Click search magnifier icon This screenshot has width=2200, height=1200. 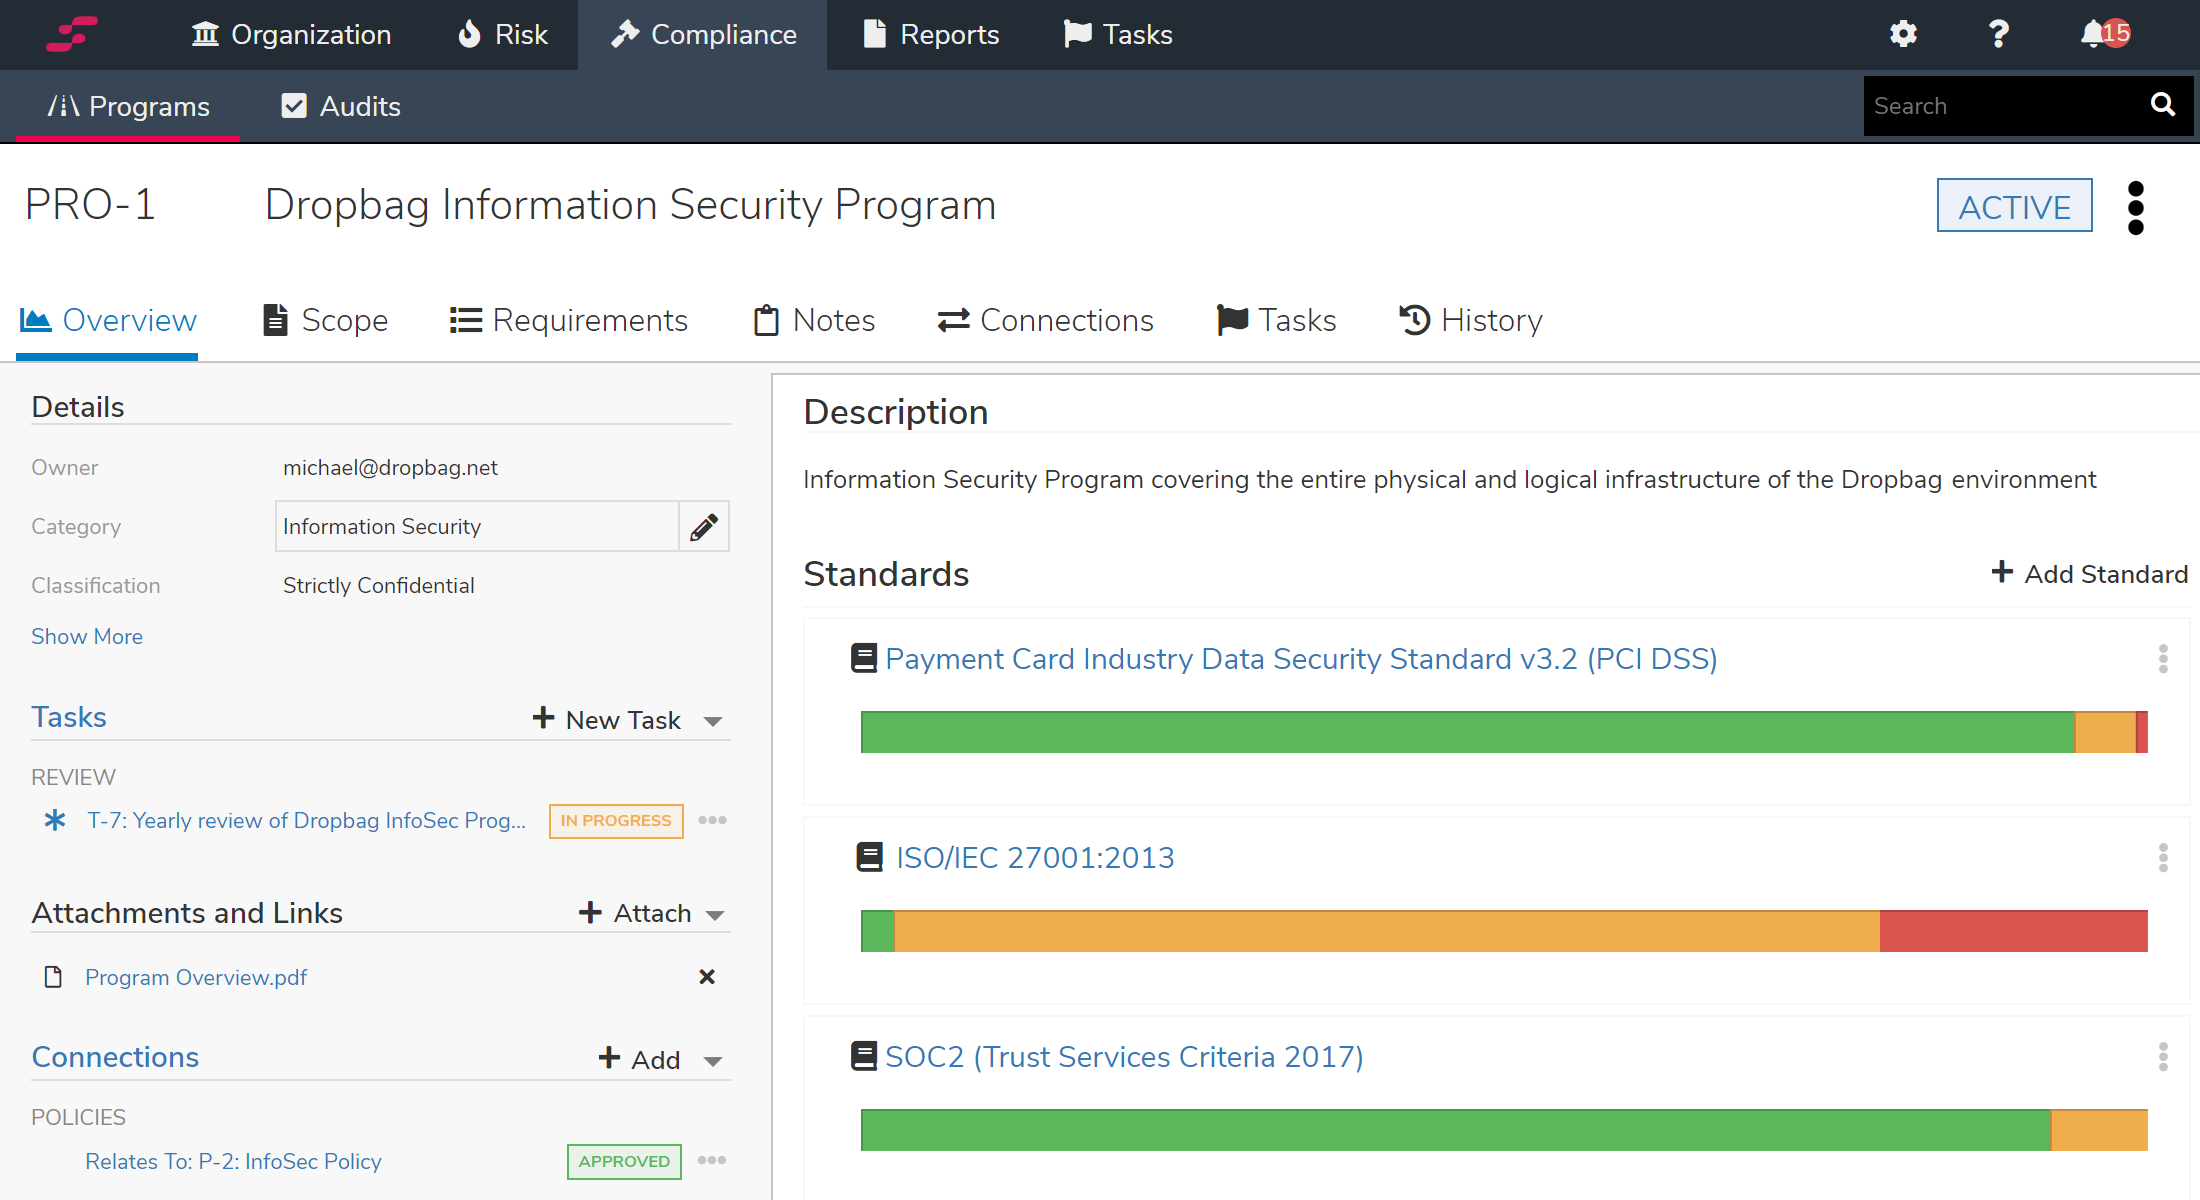pos(2162,105)
